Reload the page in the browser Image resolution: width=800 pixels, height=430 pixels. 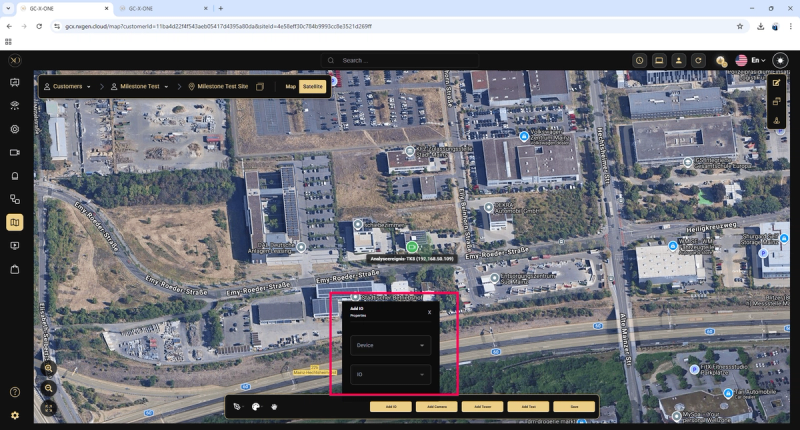pyautogui.click(x=39, y=26)
